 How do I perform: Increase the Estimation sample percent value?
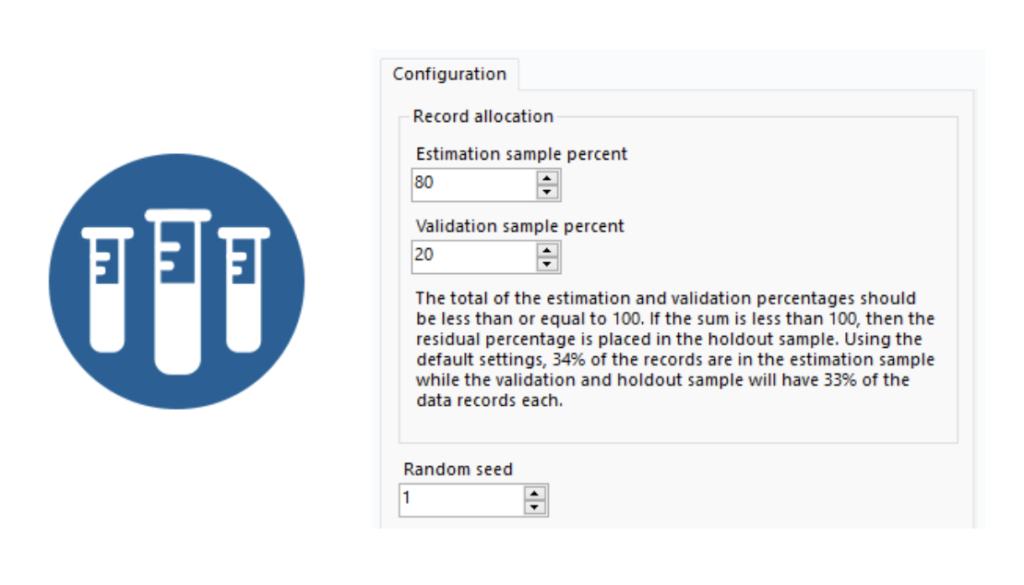pos(547,178)
